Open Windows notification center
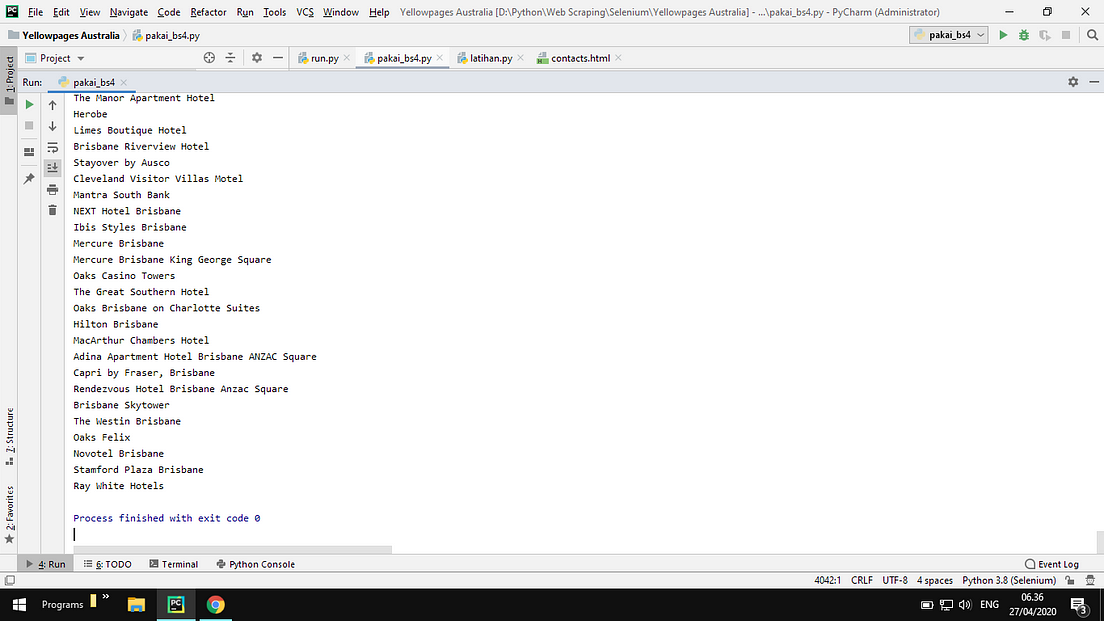The width and height of the screenshot is (1104, 621). [x=1079, y=604]
